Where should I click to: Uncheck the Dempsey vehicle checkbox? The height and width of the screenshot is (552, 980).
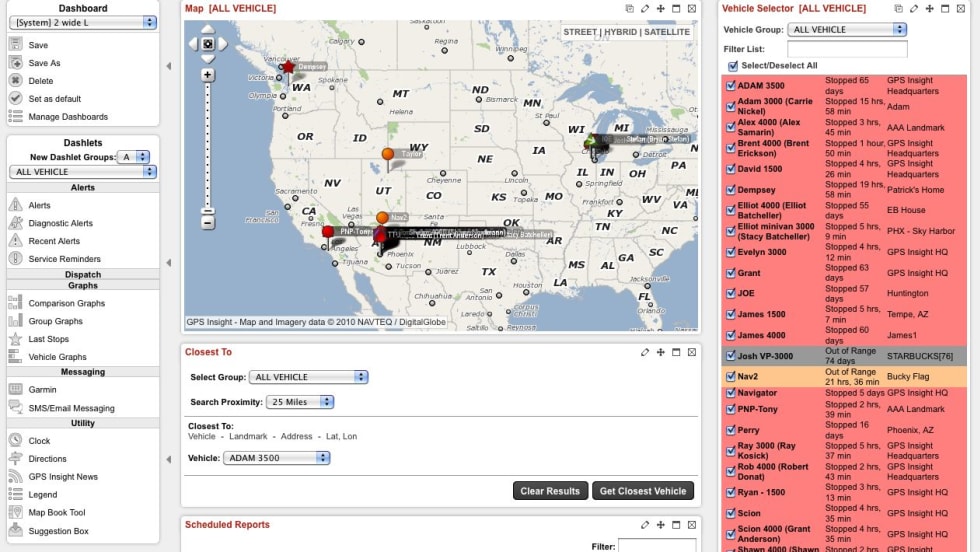tap(730, 190)
